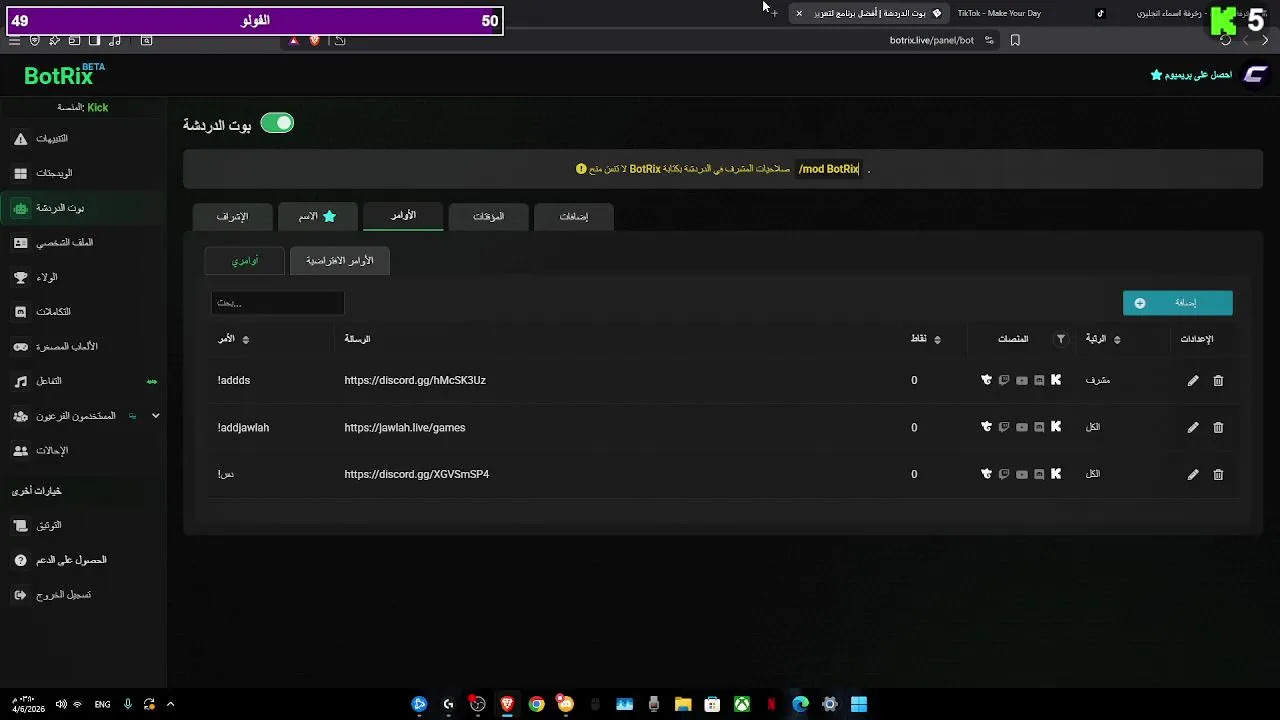The width and height of the screenshot is (1280, 720).
Task: Edit the !addds command with pencil
Action: tap(1193, 380)
